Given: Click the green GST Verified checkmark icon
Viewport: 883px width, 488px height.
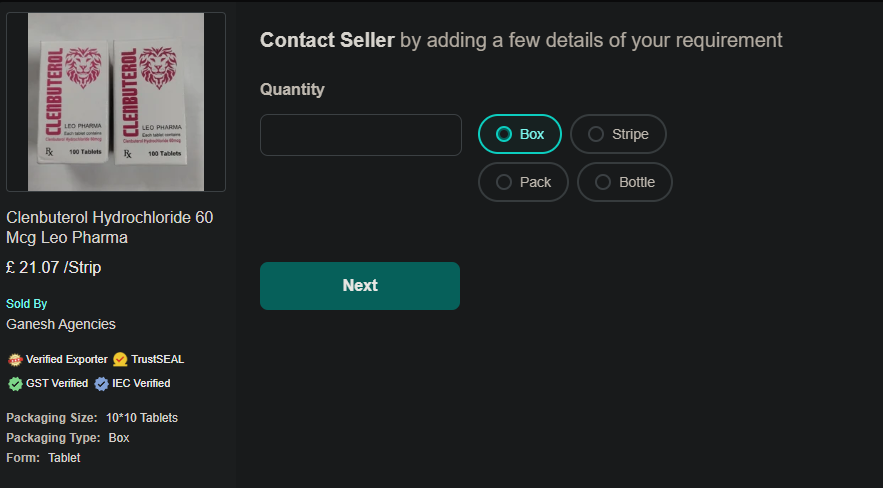Looking at the screenshot, I should (x=15, y=383).
